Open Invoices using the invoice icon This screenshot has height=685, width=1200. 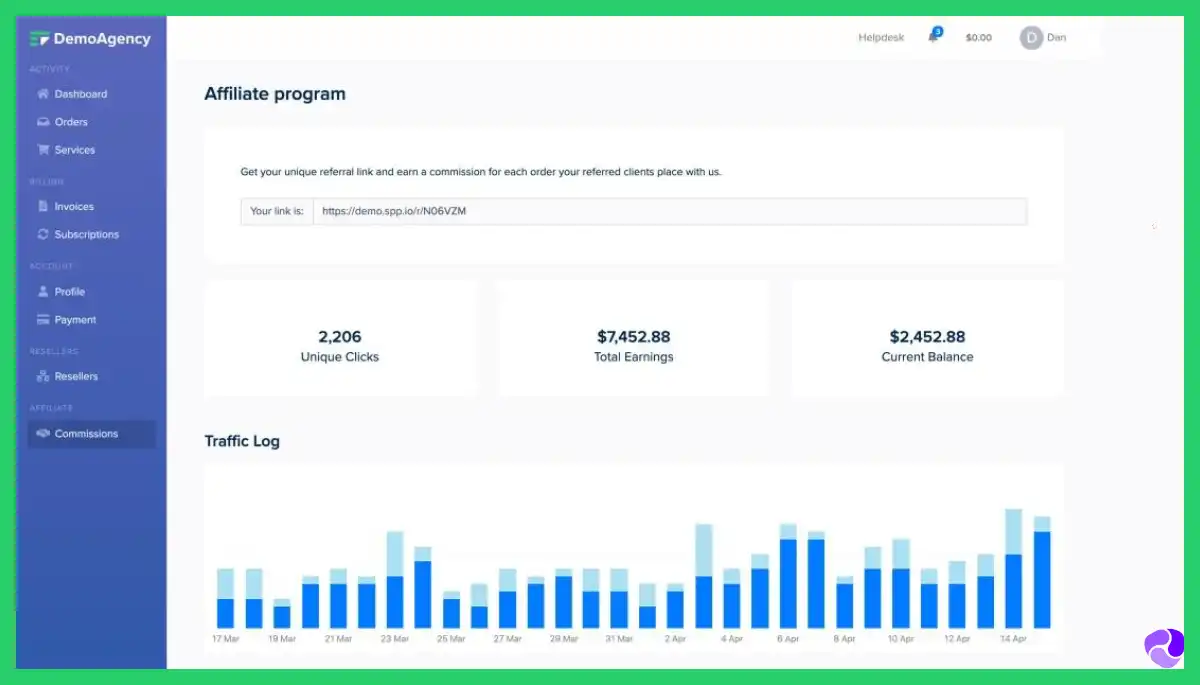point(42,206)
